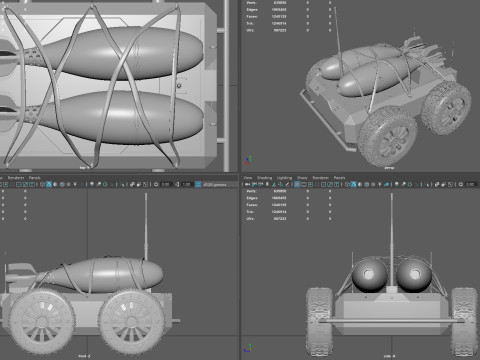Open Shading menu in side panel
Screen dimensions: 480x360
[x=264, y=178]
